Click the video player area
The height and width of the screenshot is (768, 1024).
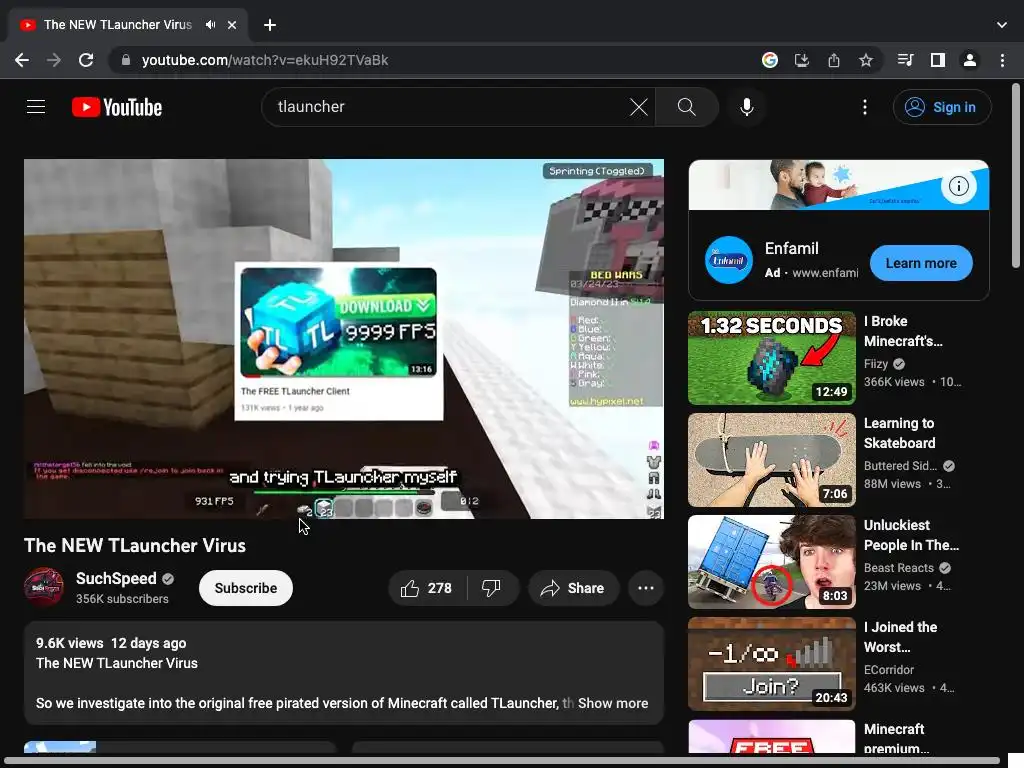[x=344, y=339]
